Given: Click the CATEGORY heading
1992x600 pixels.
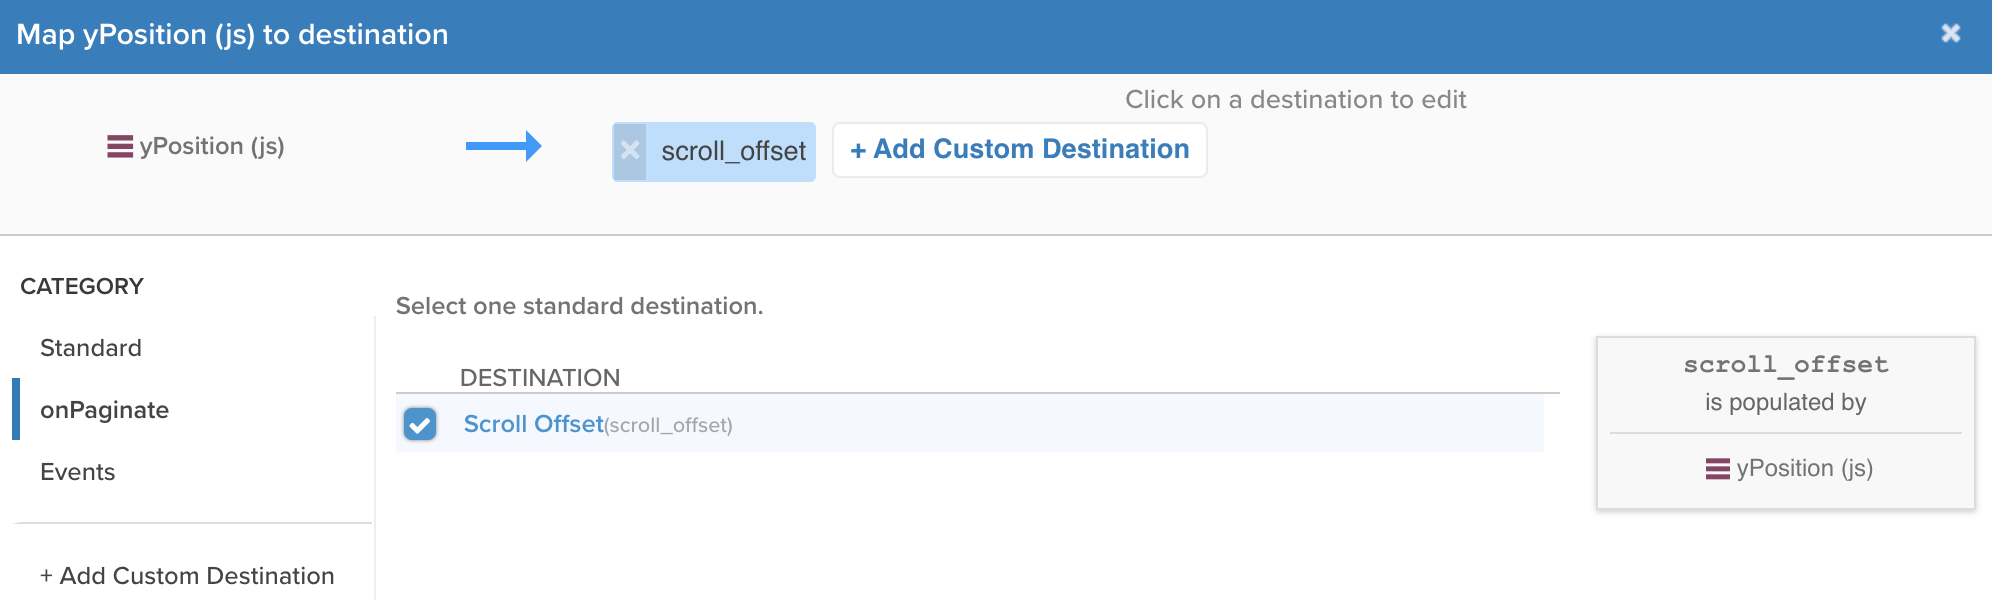Looking at the screenshot, I should (x=82, y=287).
